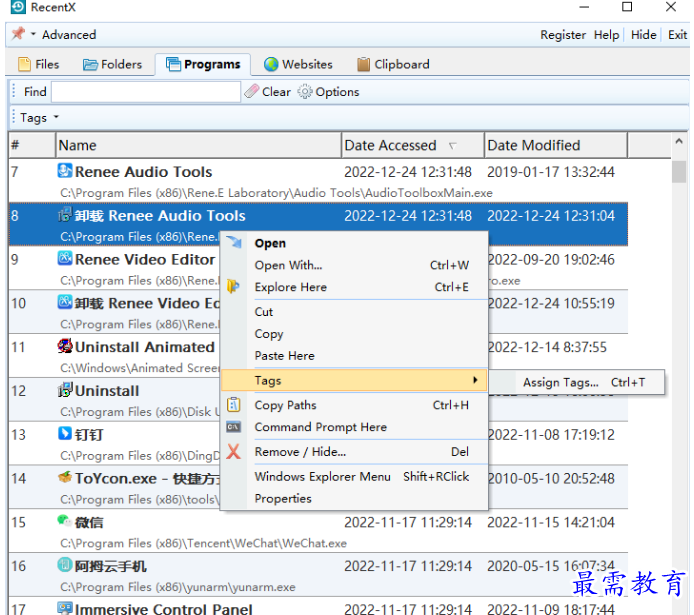
Task: Click the ToYcon.exe icon
Action: click(65, 477)
